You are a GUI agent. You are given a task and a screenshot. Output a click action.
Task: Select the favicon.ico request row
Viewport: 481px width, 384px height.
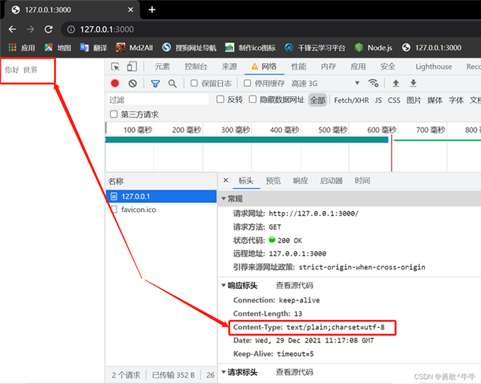[x=161, y=210]
